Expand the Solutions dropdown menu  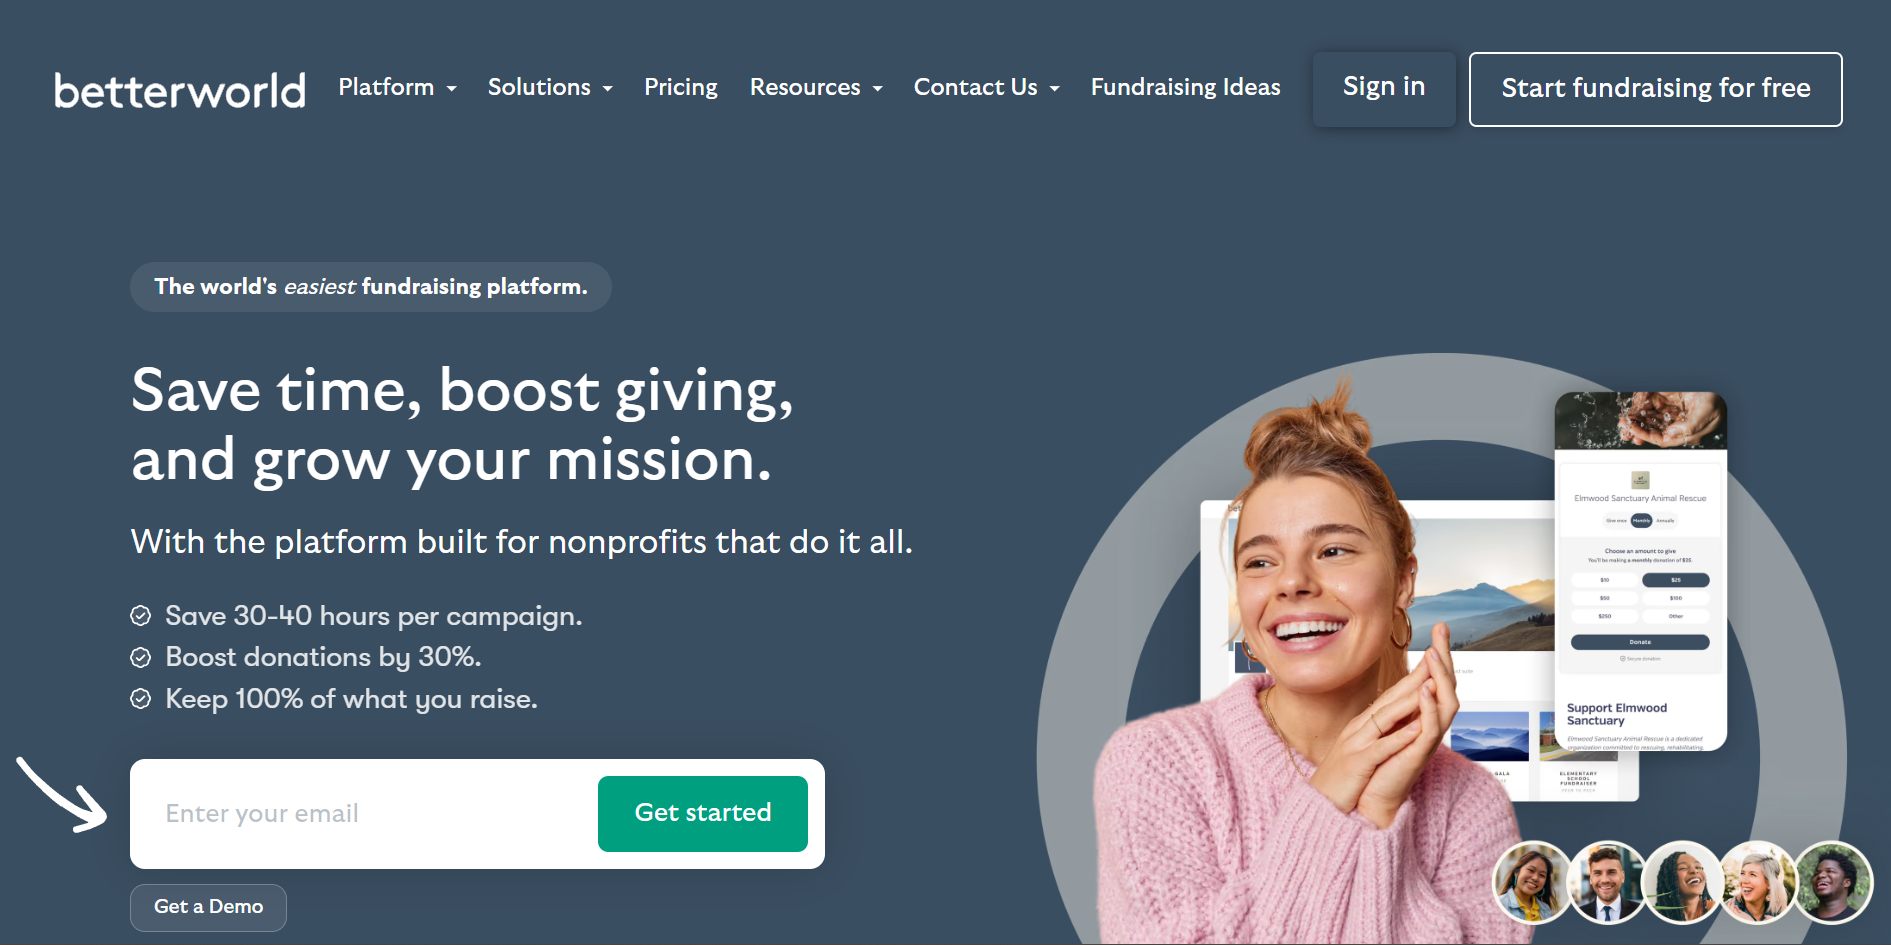550,88
